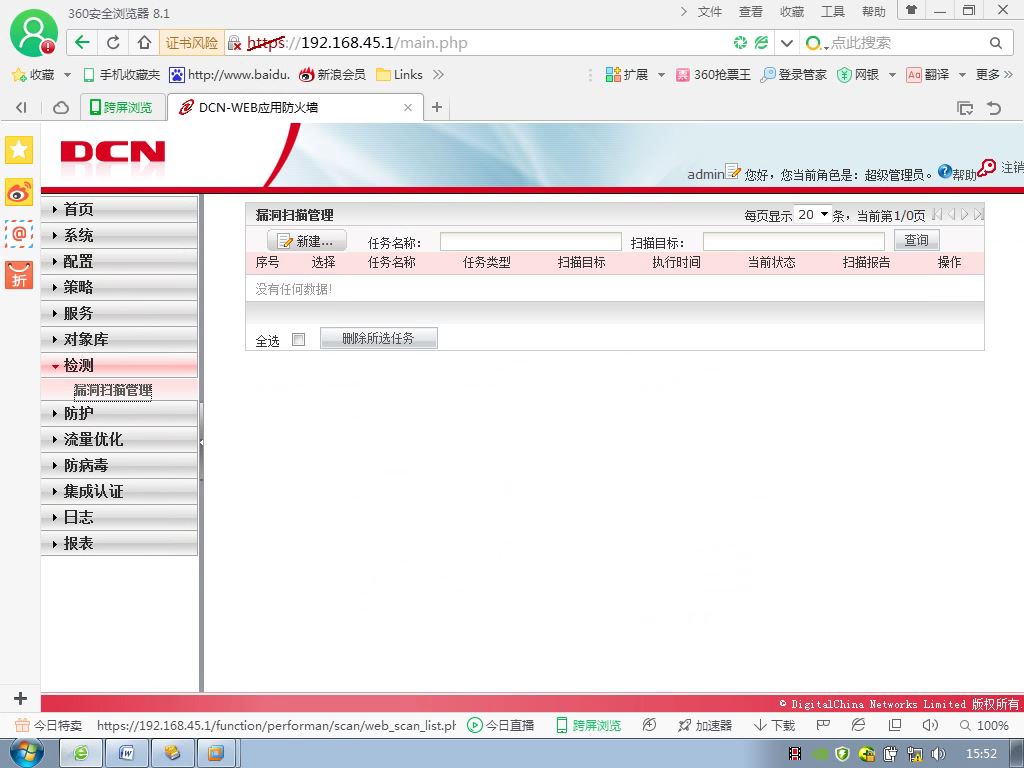Expand the 网银 dropdown
1024x768 pixels.
pos(892,75)
